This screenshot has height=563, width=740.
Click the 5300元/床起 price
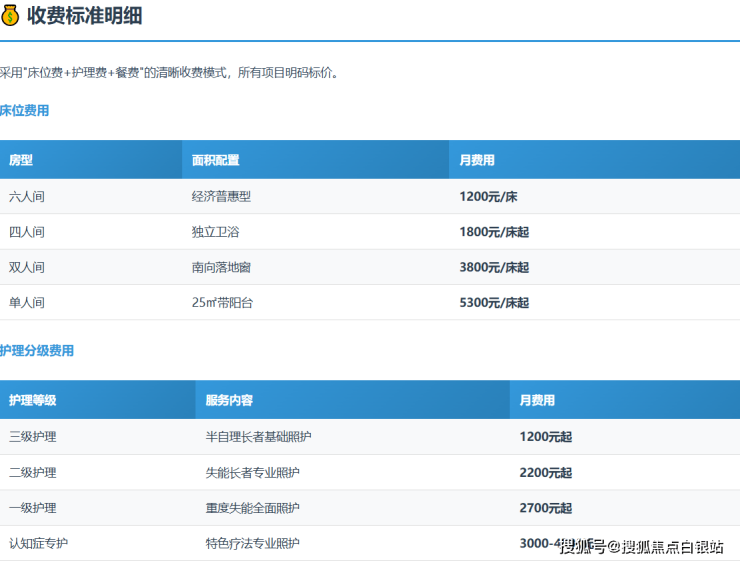pyautogui.click(x=494, y=303)
